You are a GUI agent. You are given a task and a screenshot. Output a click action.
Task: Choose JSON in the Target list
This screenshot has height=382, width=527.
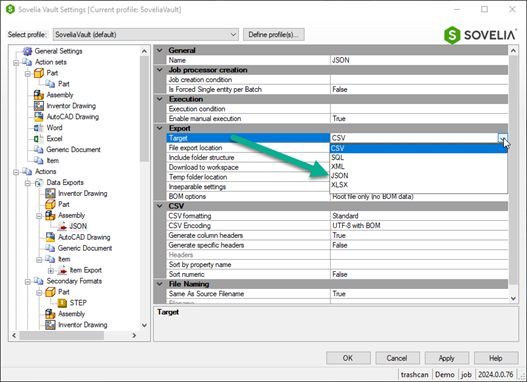tap(418, 176)
